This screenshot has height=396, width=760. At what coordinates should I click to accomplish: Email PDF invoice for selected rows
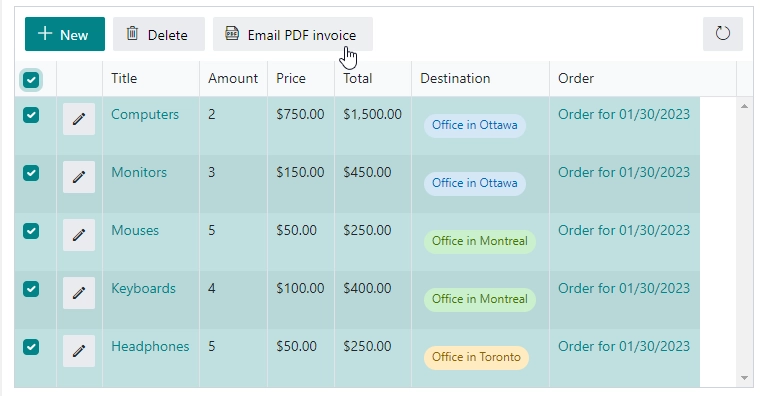(293, 34)
